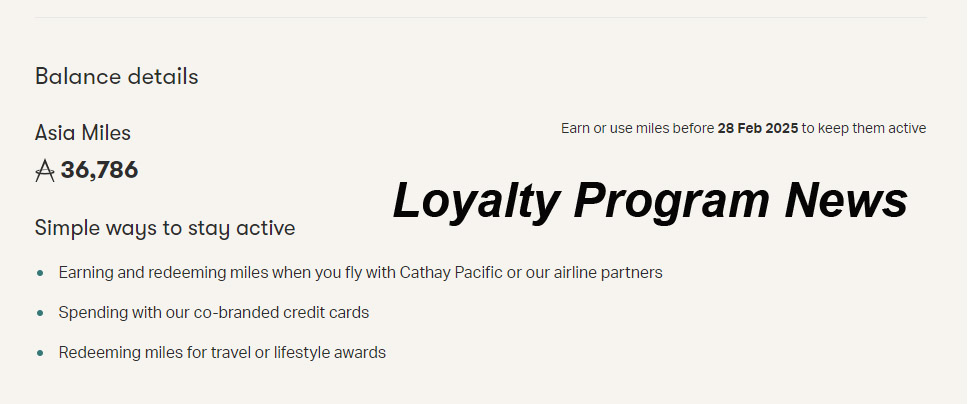
Task: Click the 'Earn or use miles before' text
Action: click(637, 128)
